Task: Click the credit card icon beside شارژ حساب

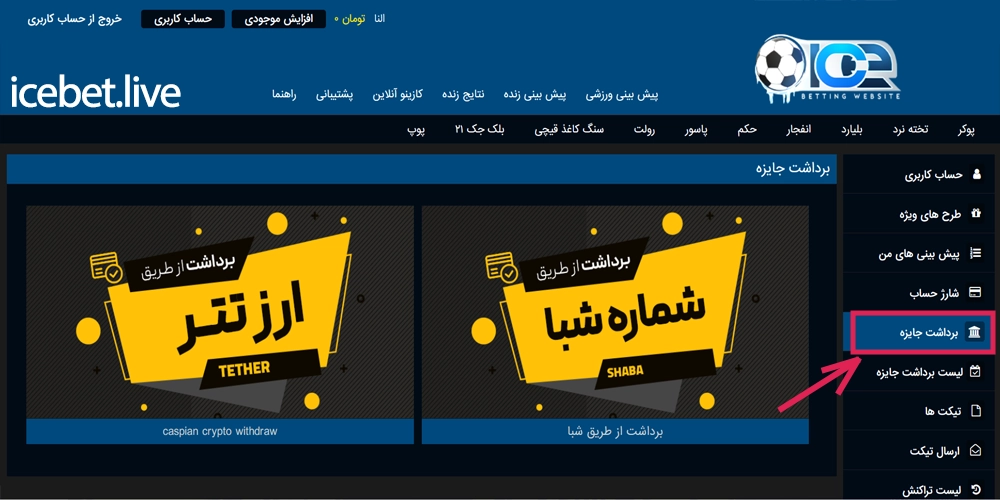Action: pyautogui.click(x=974, y=292)
